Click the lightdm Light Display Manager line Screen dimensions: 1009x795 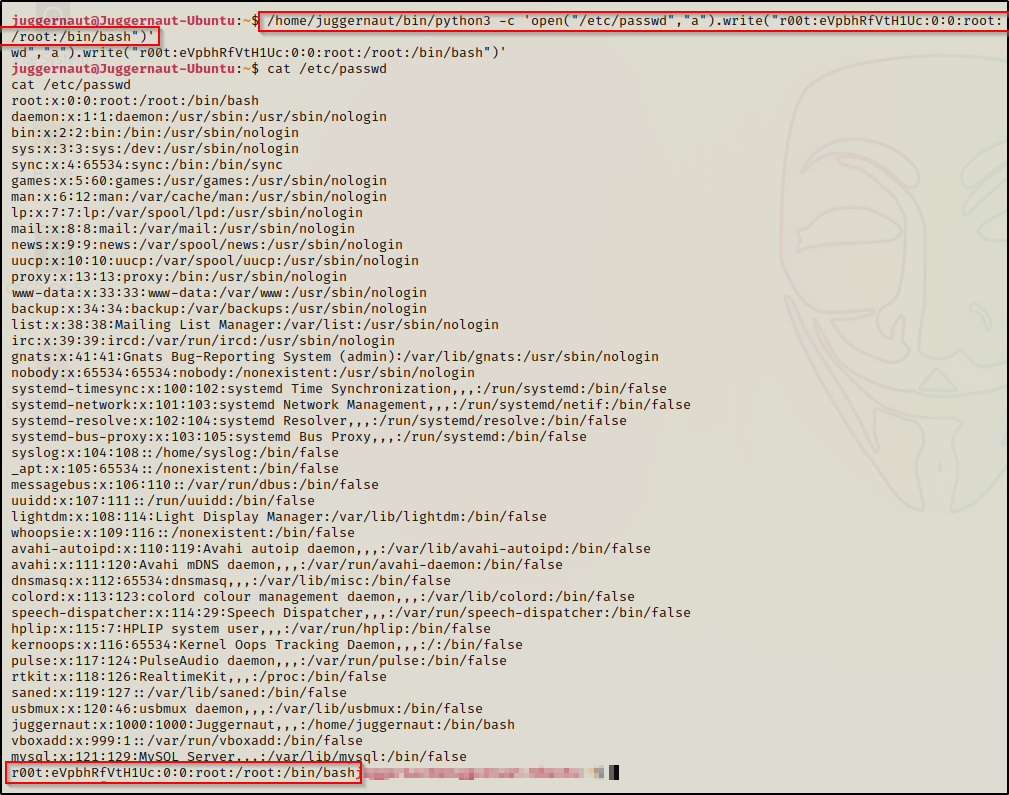pyautogui.click(x=278, y=516)
